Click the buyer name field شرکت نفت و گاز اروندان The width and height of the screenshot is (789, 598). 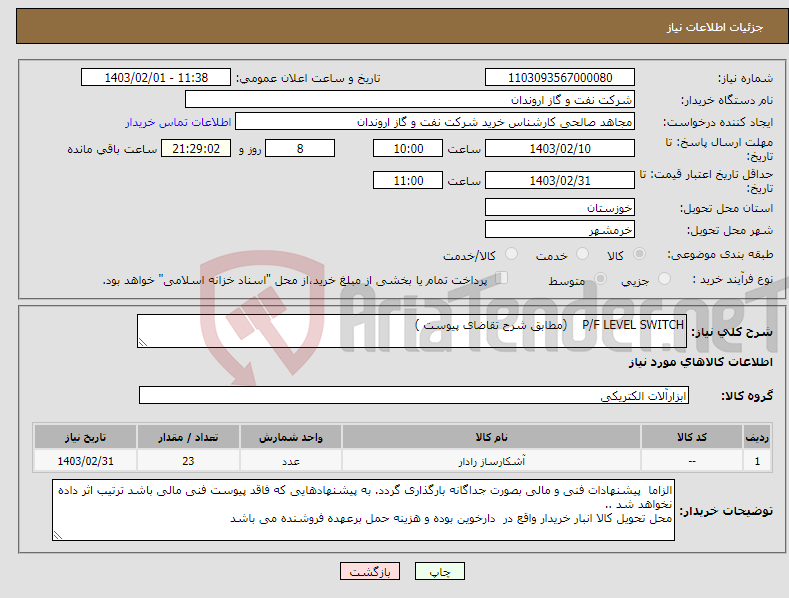[410, 99]
